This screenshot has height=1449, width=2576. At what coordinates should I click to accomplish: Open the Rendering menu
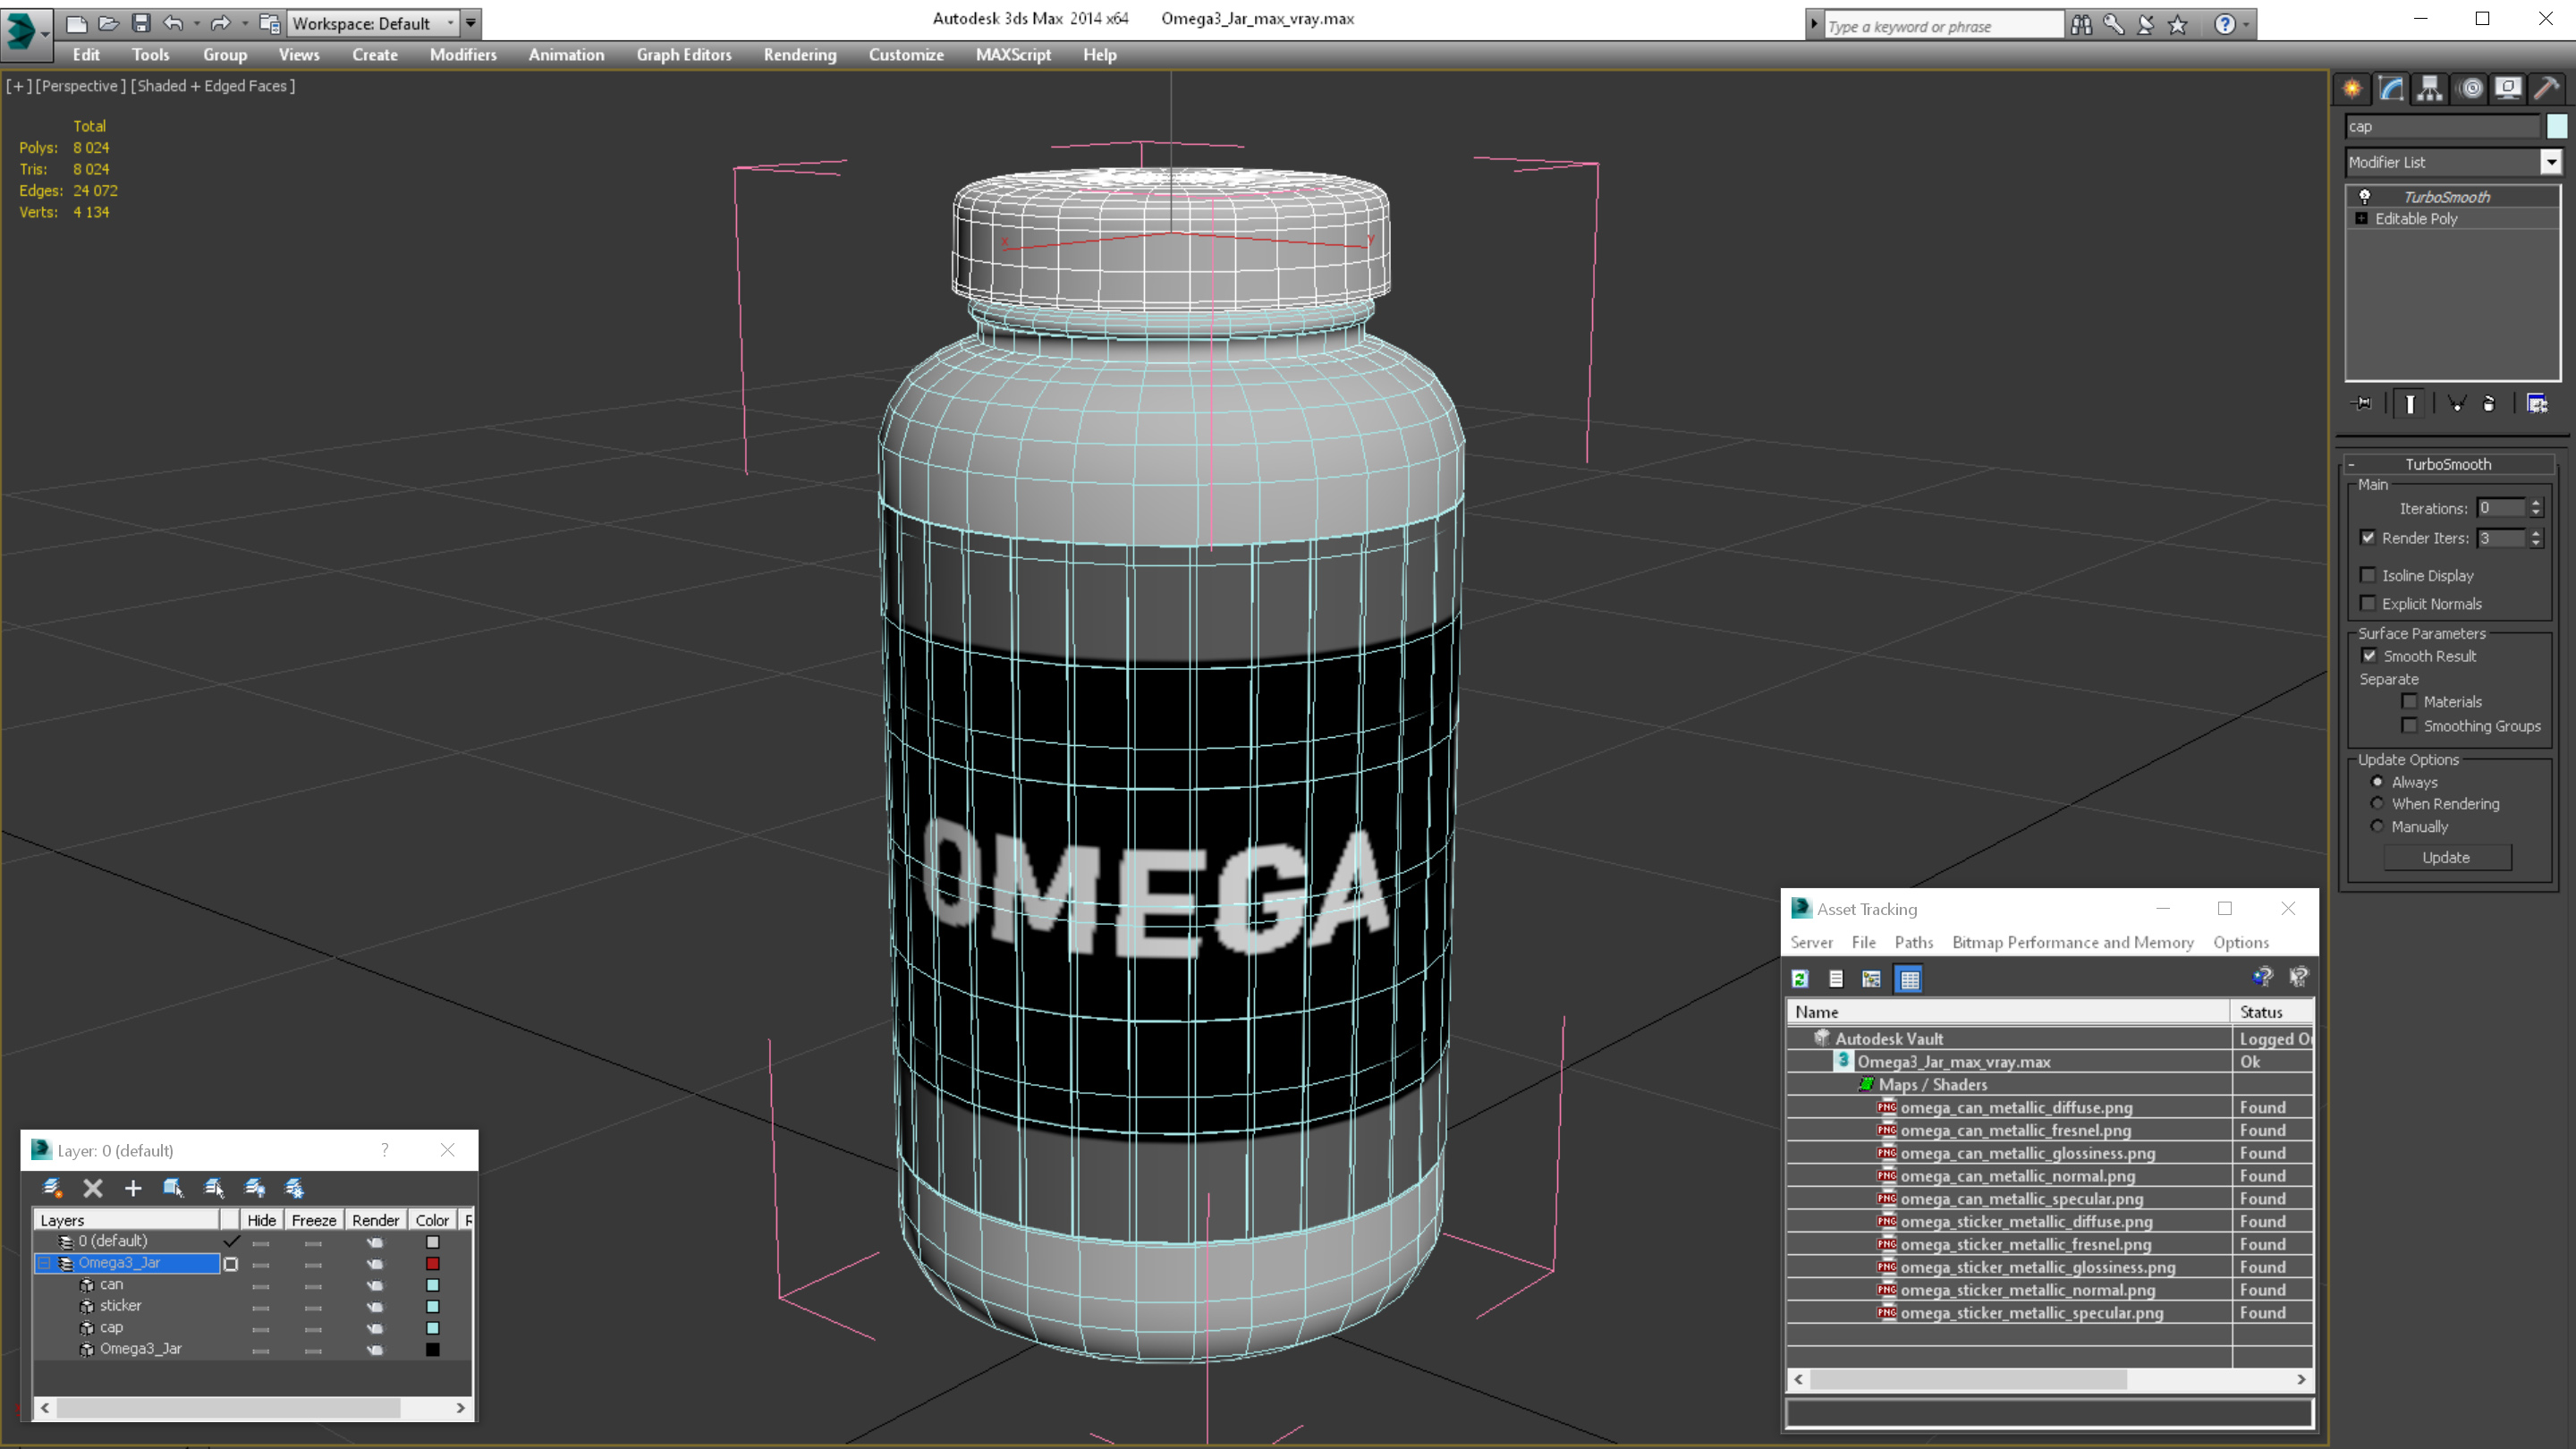point(800,55)
